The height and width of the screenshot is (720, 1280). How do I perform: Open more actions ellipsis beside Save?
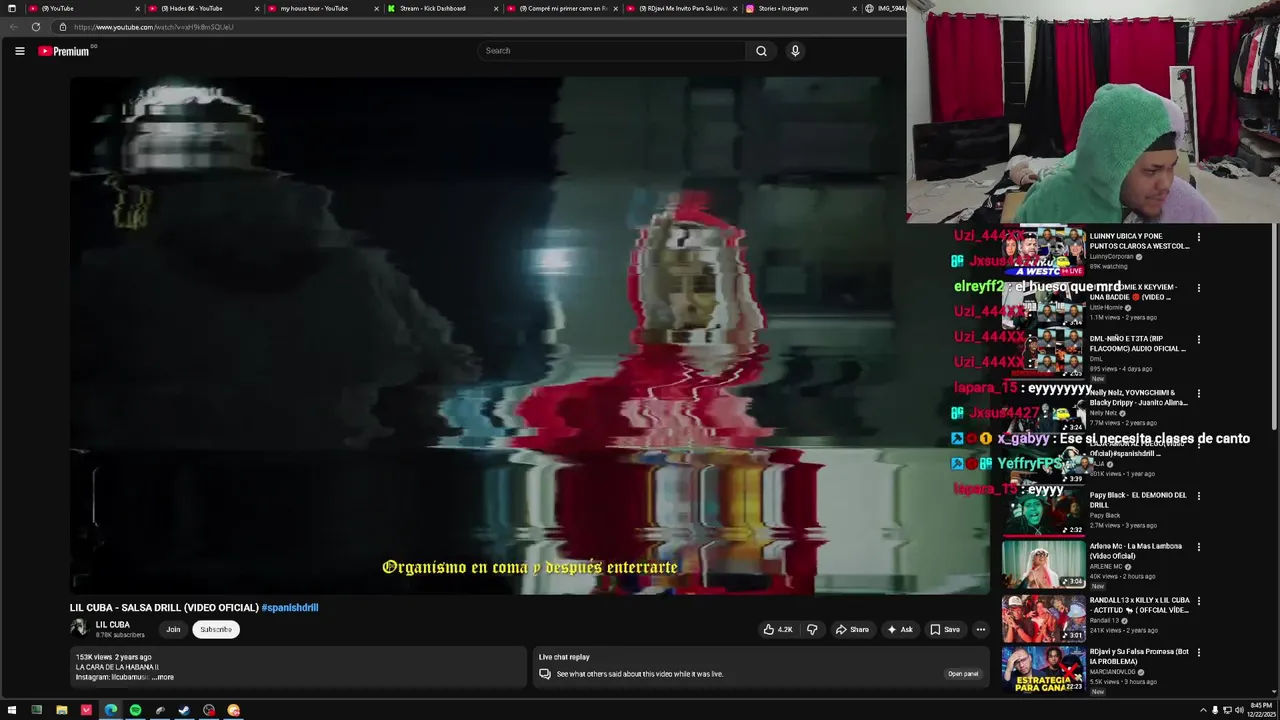(x=981, y=630)
